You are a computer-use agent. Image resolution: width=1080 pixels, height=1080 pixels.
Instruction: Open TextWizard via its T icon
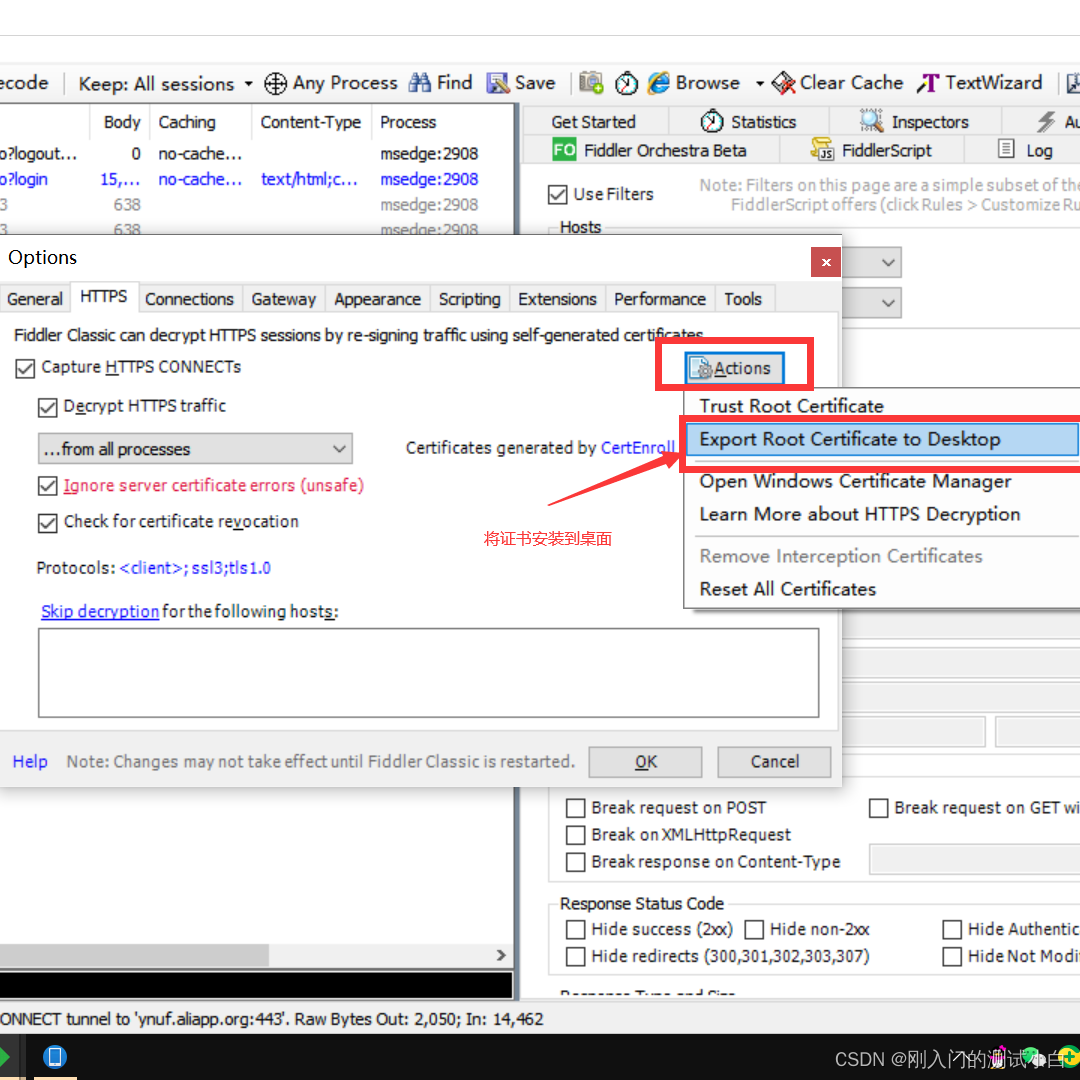927,83
